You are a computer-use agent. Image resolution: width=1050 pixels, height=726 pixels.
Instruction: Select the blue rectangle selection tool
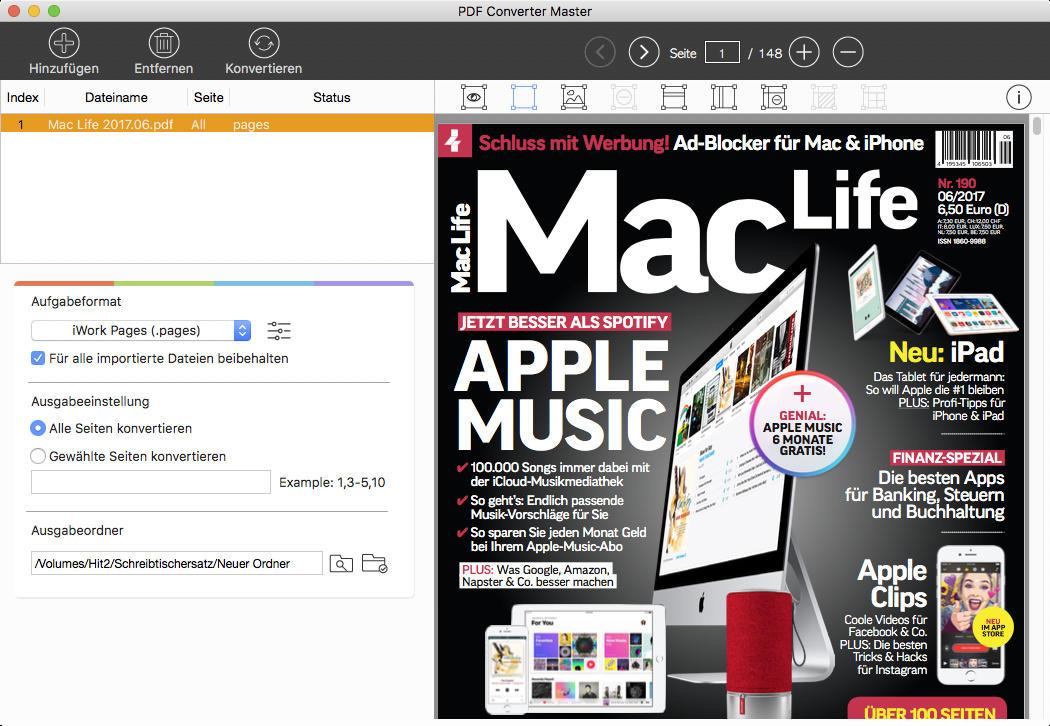(524, 97)
